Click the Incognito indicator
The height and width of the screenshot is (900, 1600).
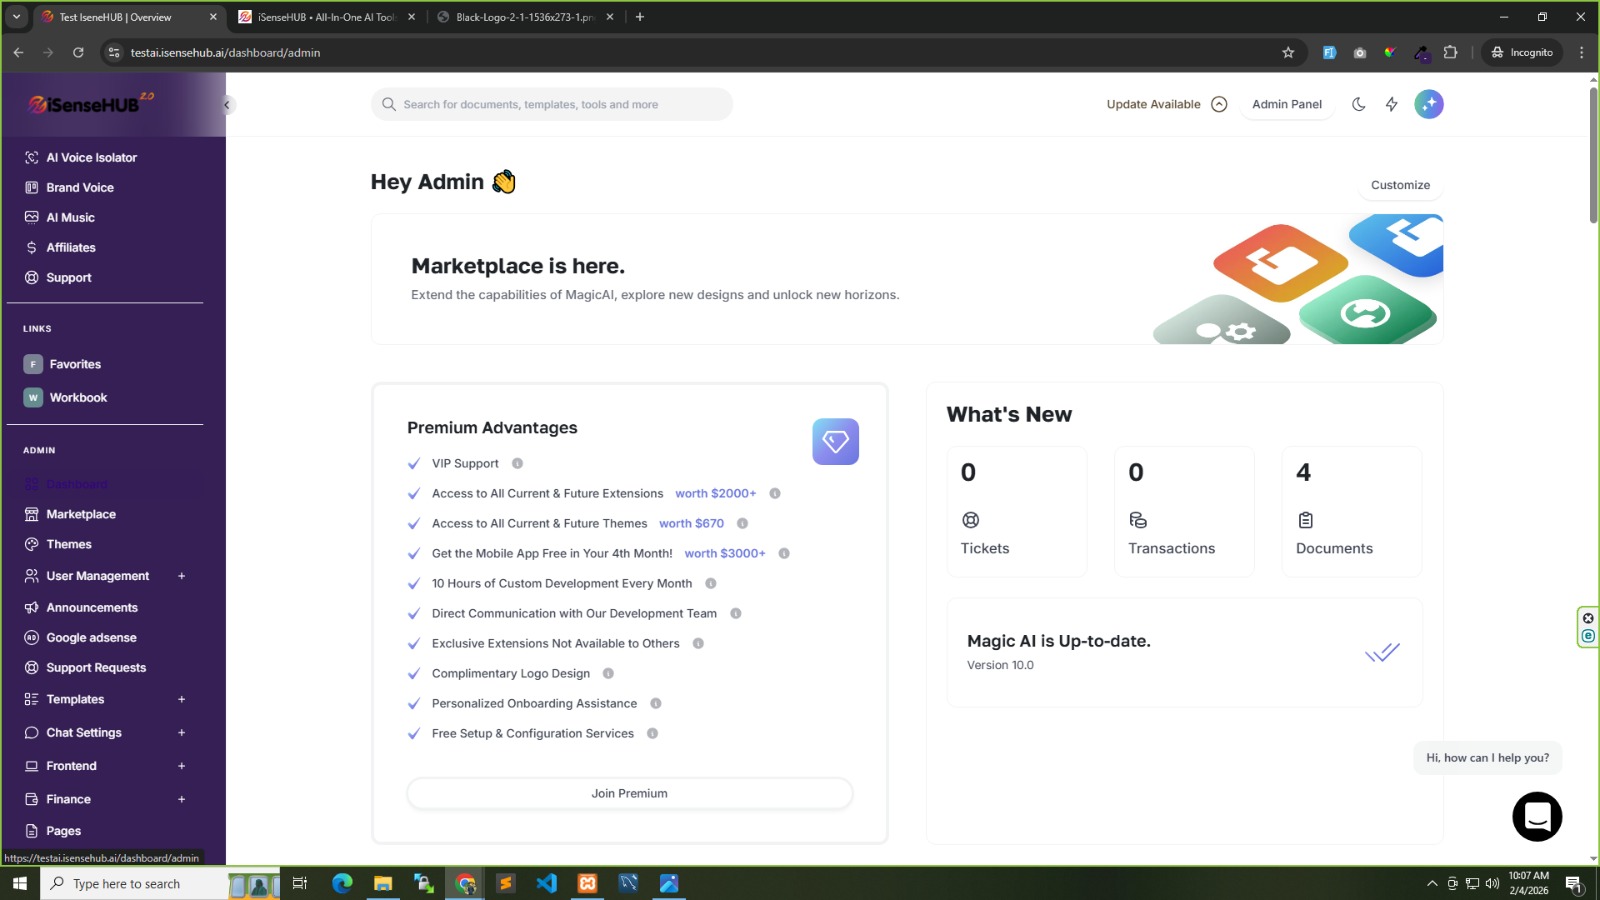[x=1521, y=53]
